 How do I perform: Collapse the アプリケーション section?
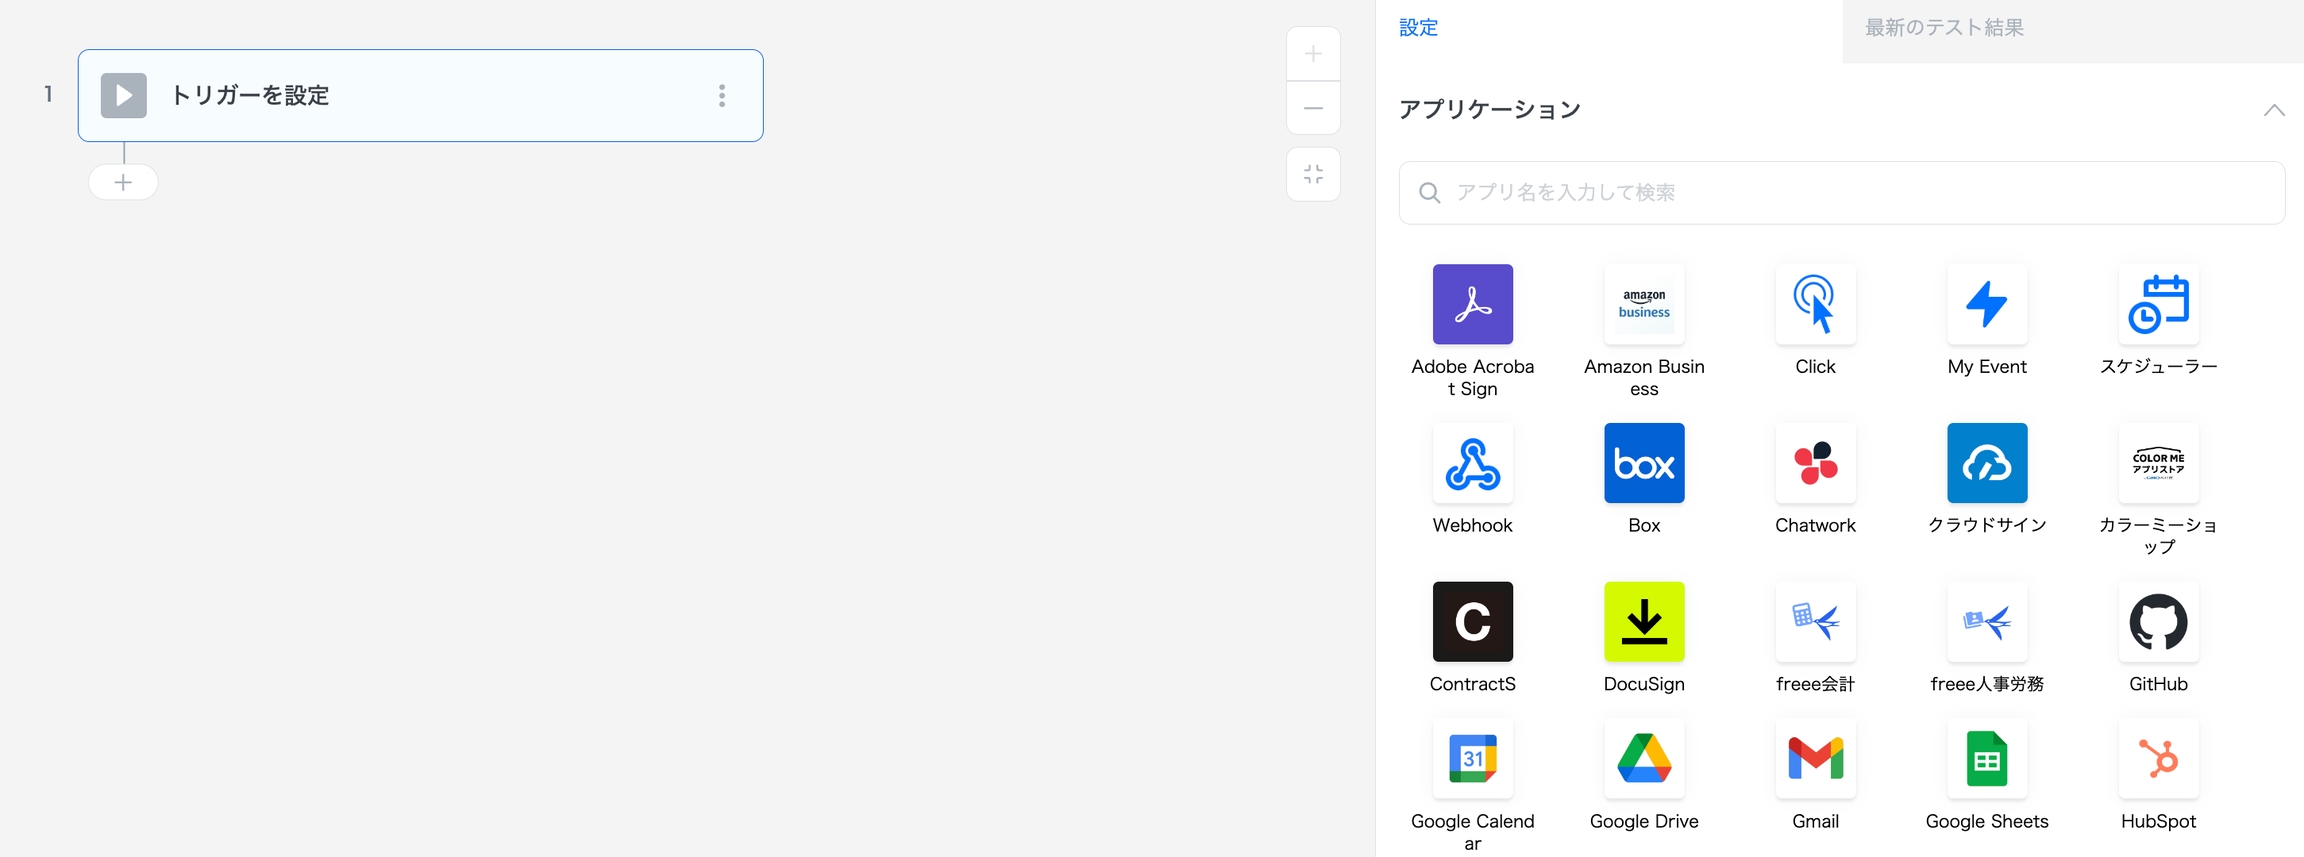point(2274,110)
